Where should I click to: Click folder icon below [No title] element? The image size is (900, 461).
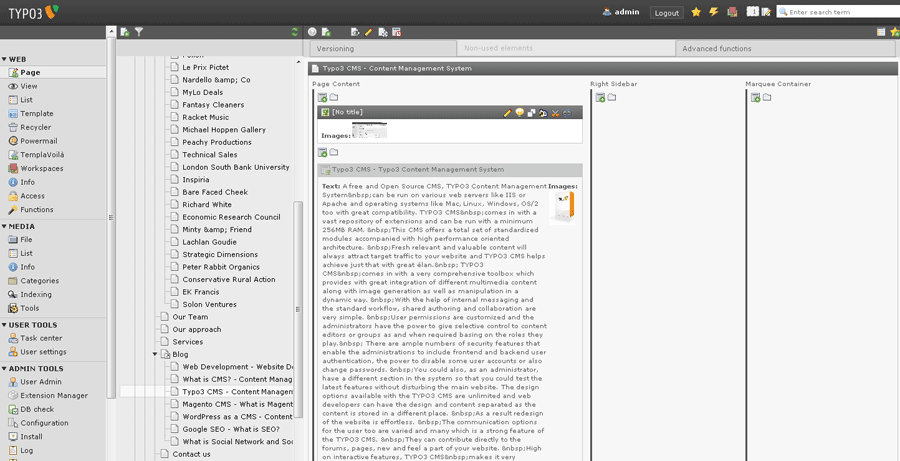click(333, 152)
